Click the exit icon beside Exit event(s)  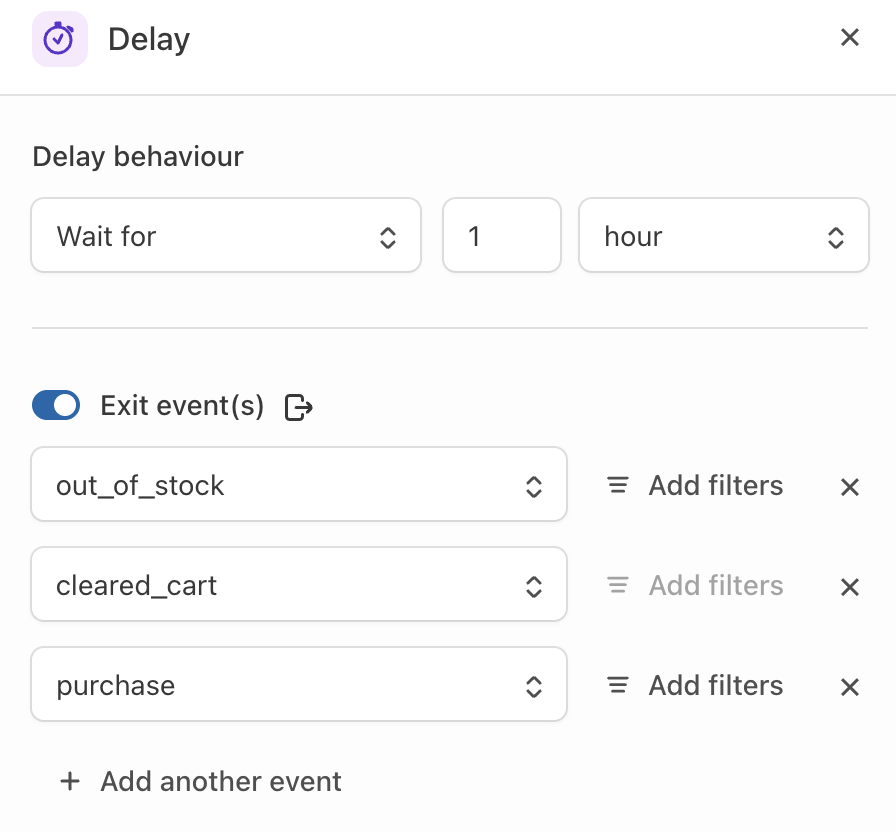pyautogui.click(x=299, y=407)
